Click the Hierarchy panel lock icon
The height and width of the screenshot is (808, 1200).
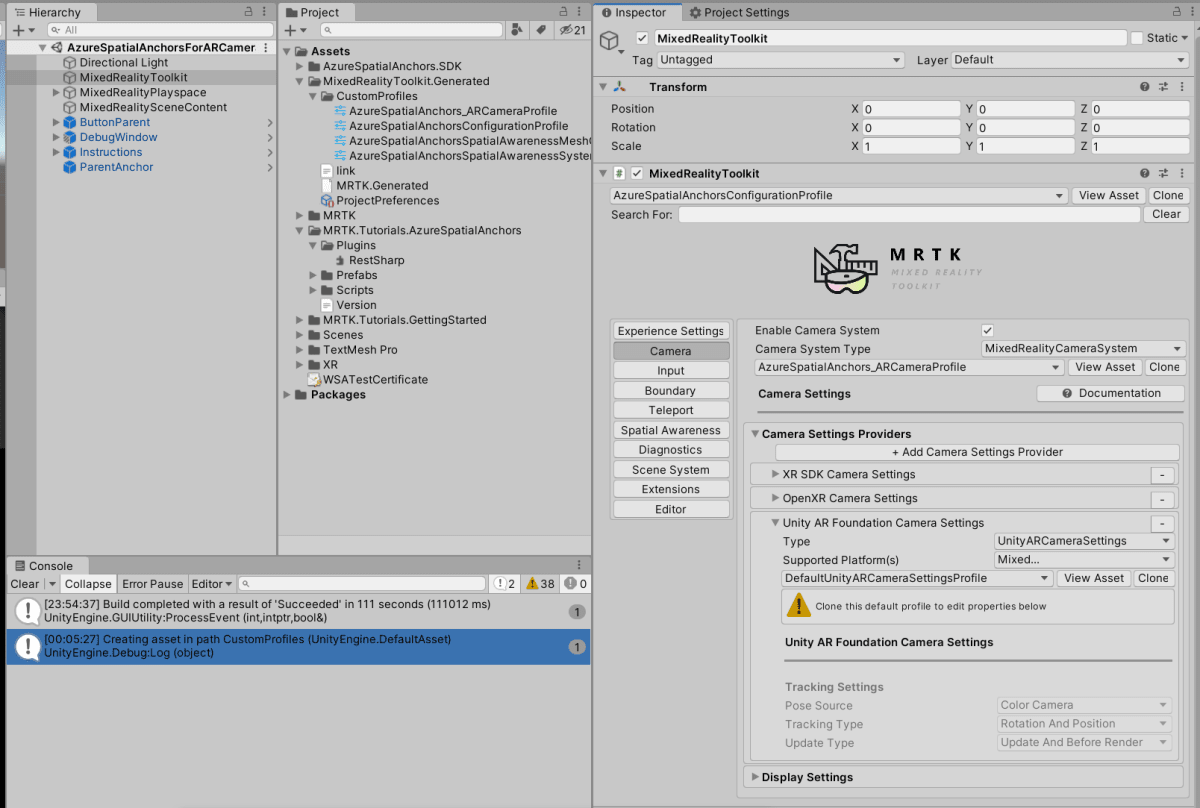[x=249, y=12]
